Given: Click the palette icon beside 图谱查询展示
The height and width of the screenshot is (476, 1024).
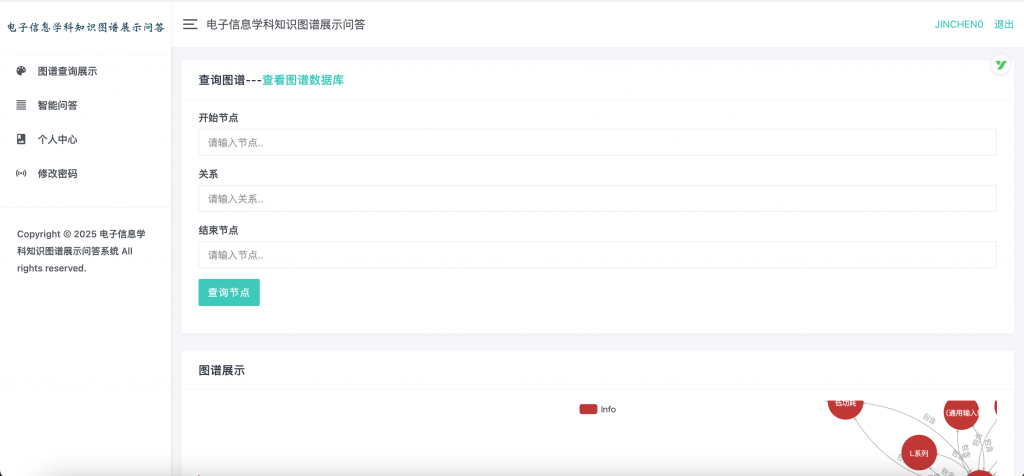Looking at the screenshot, I should click(x=21, y=71).
